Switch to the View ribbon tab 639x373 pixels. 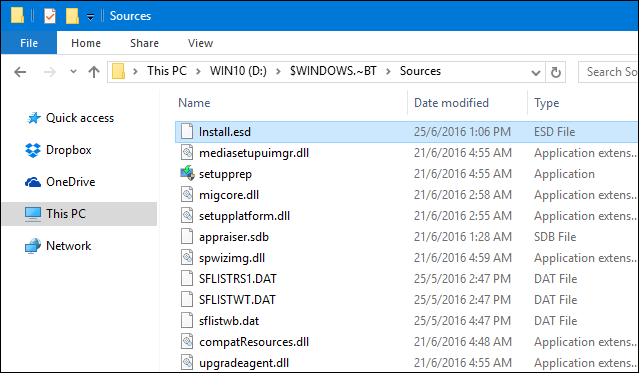(x=200, y=43)
